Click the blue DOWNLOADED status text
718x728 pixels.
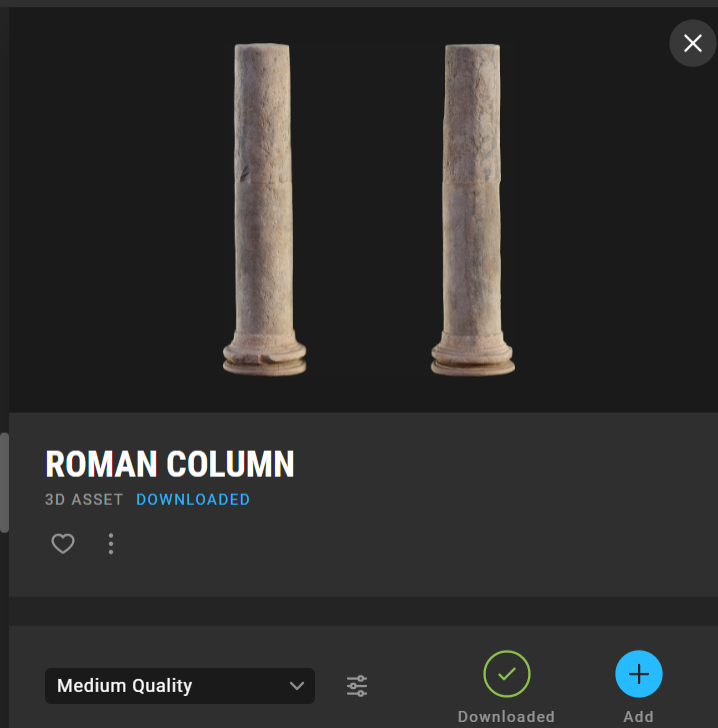tap(193, 500)
